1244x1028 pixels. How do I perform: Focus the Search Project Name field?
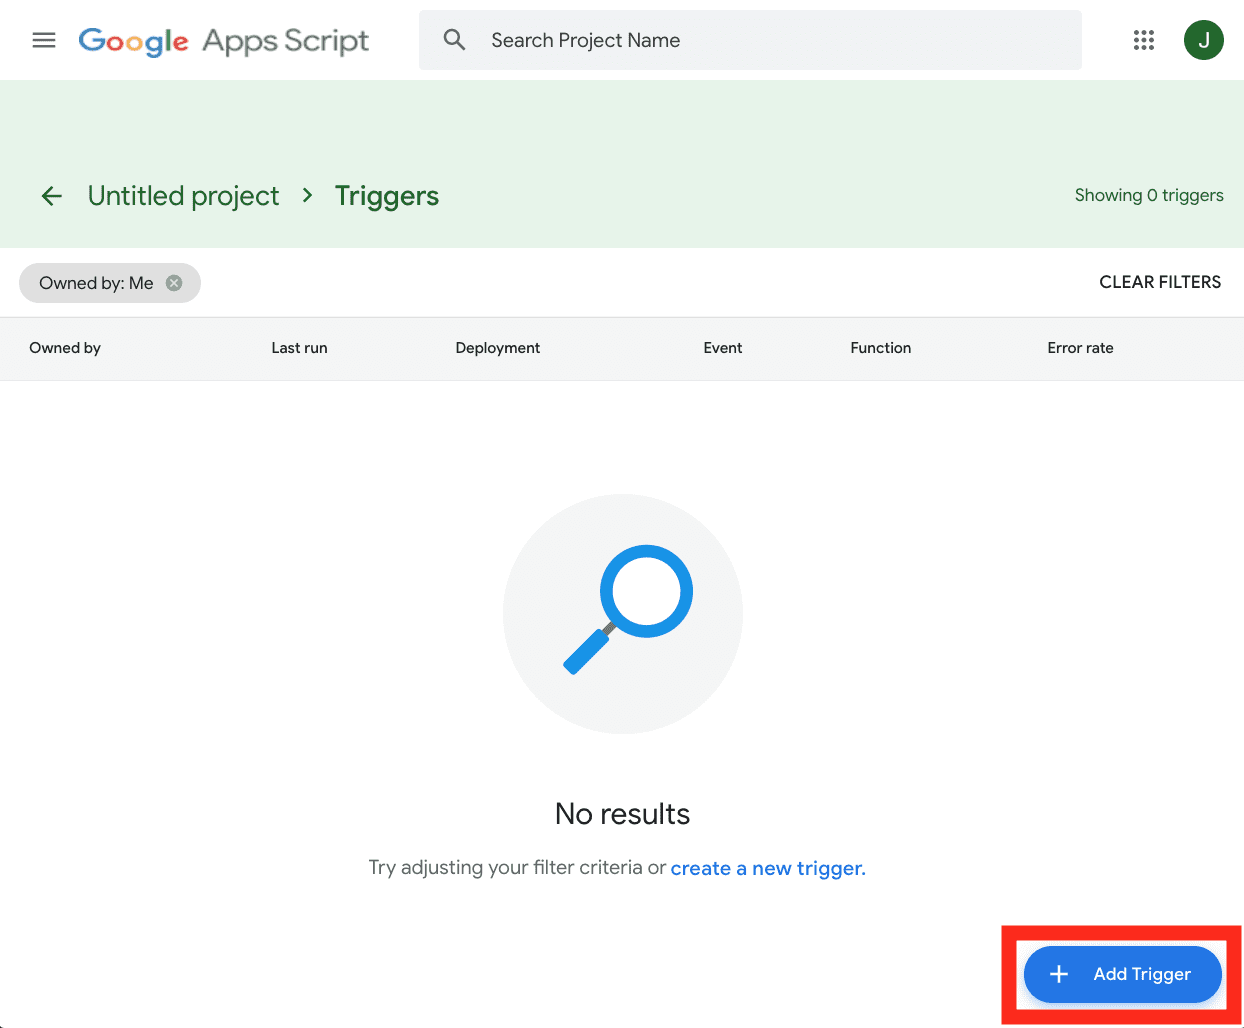pos(750,40)
